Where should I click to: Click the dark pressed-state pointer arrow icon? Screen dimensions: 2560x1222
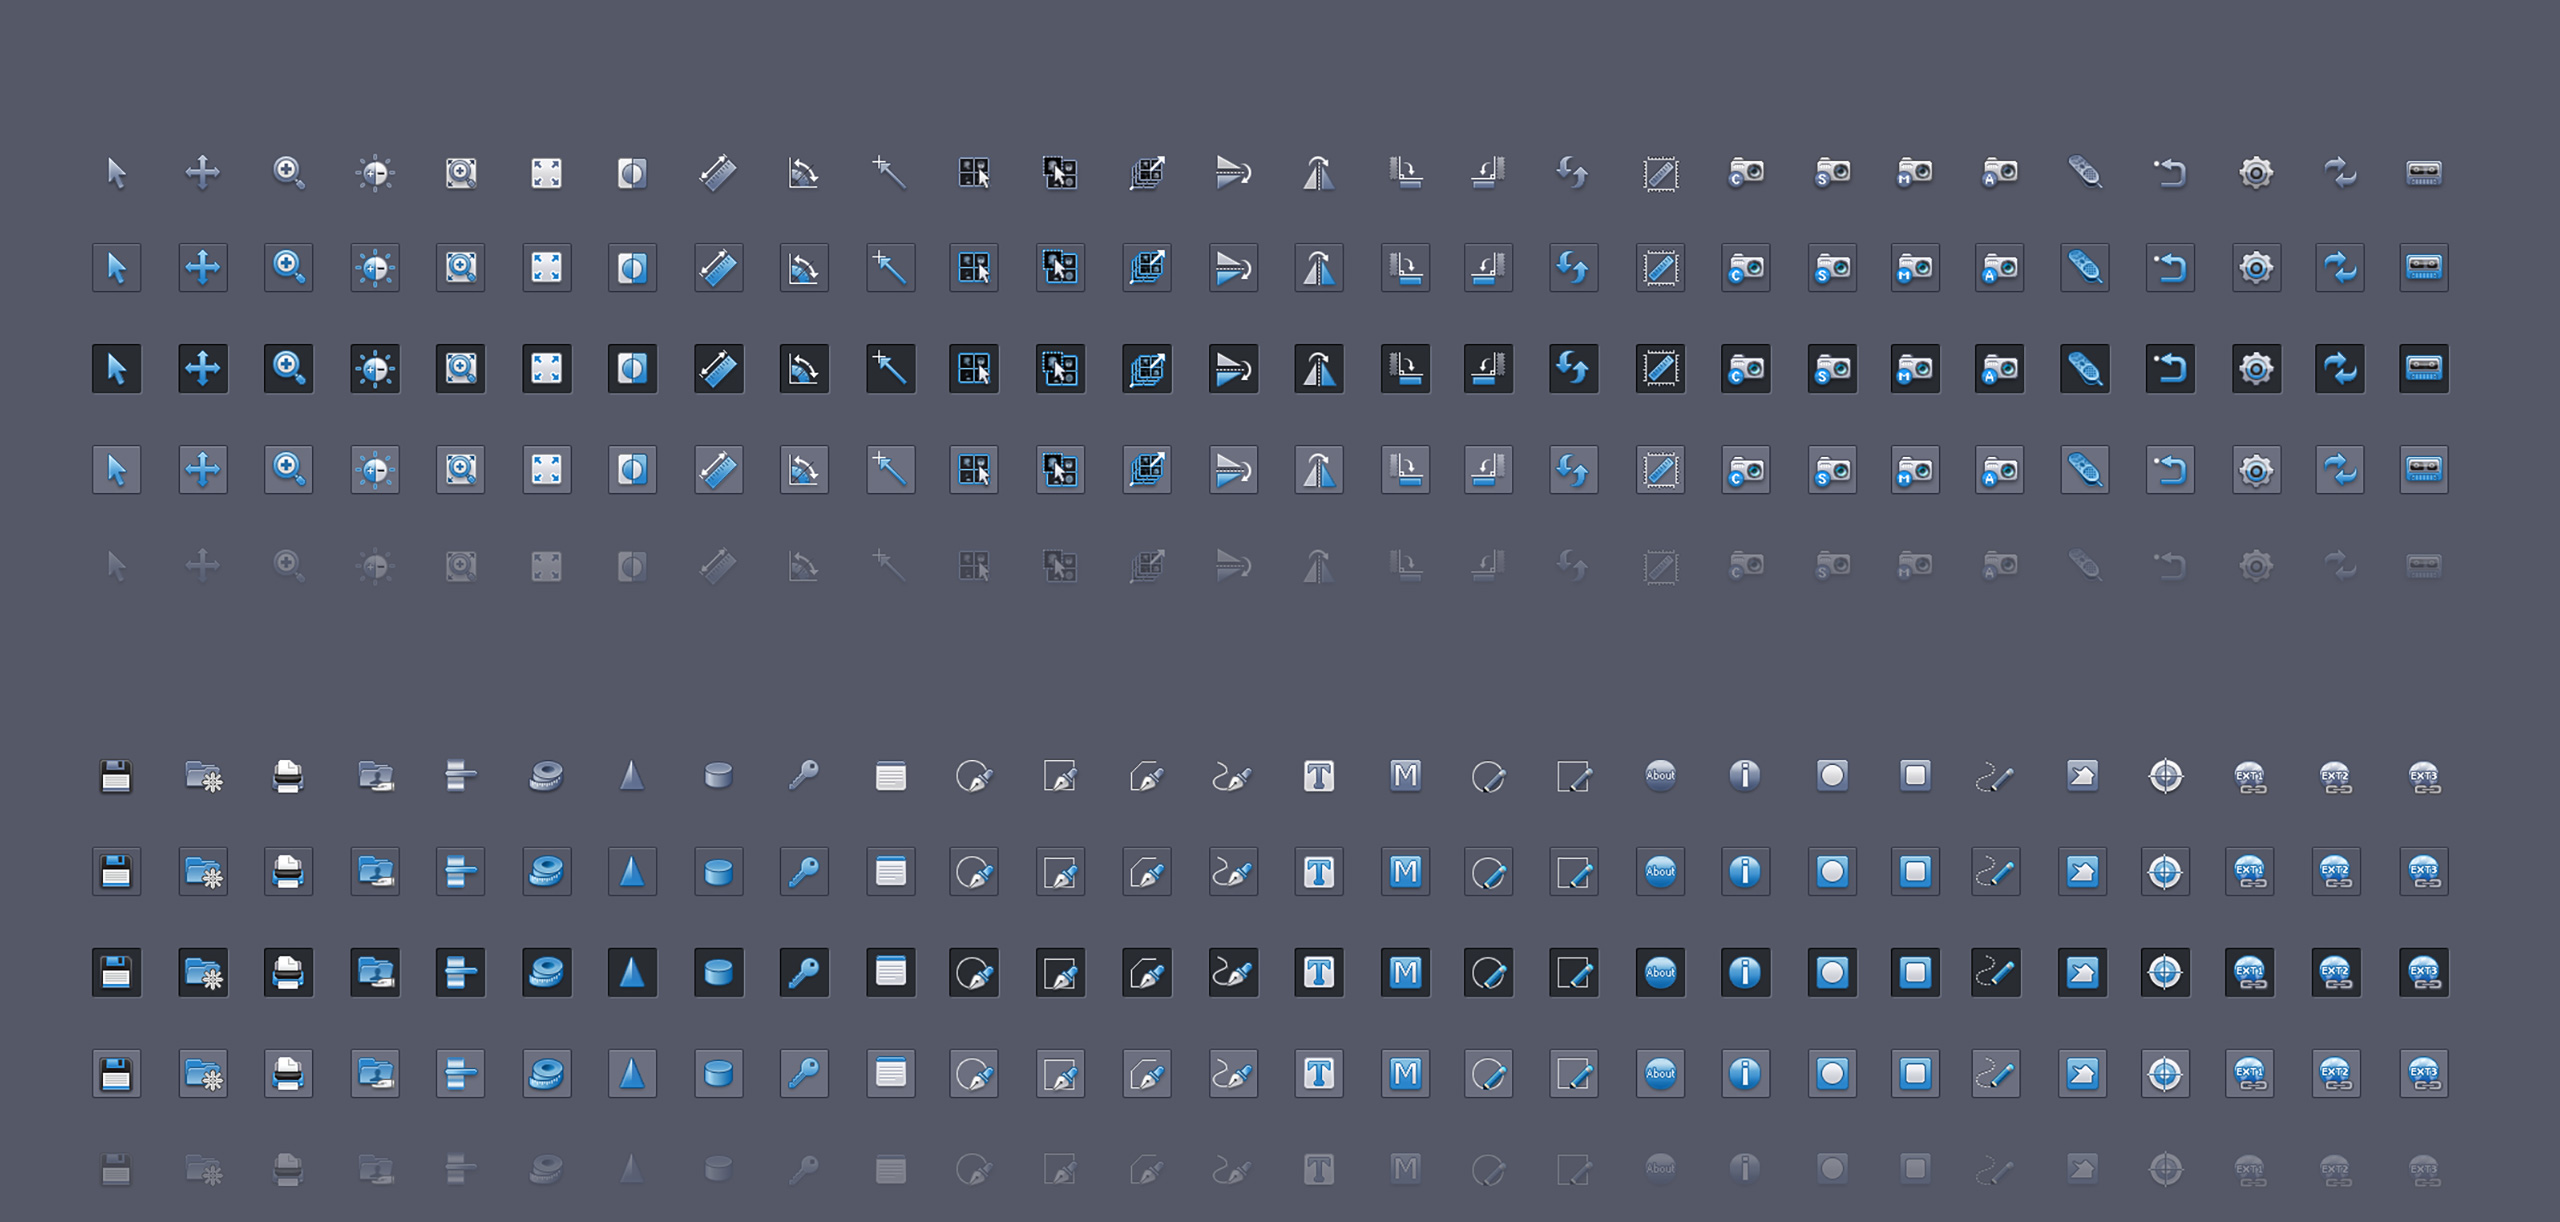(116, 369)
